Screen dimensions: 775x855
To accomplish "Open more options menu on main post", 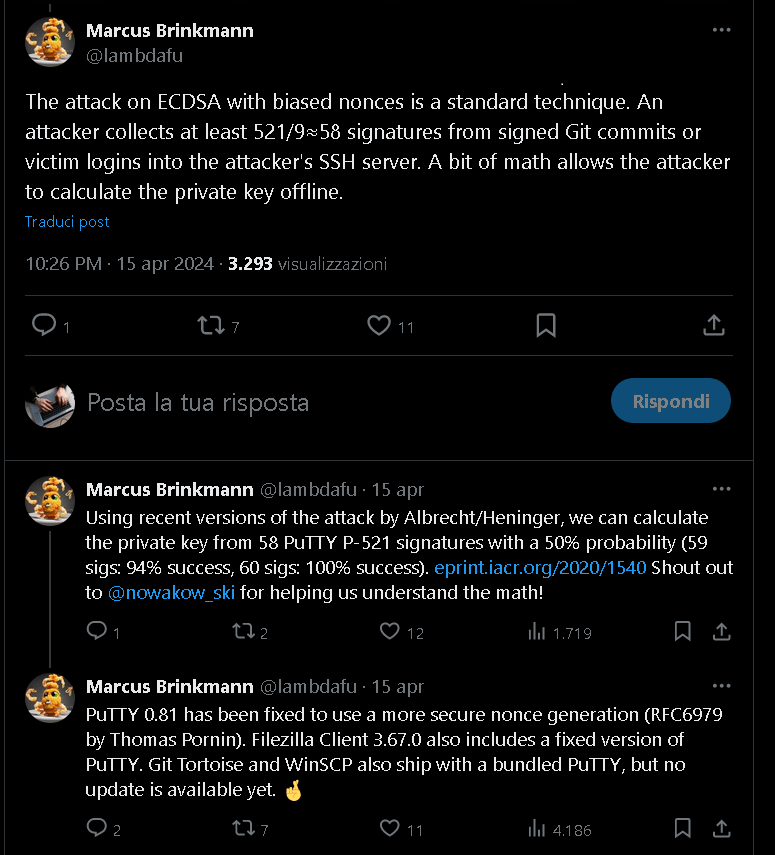I will [x=721, y=30].
